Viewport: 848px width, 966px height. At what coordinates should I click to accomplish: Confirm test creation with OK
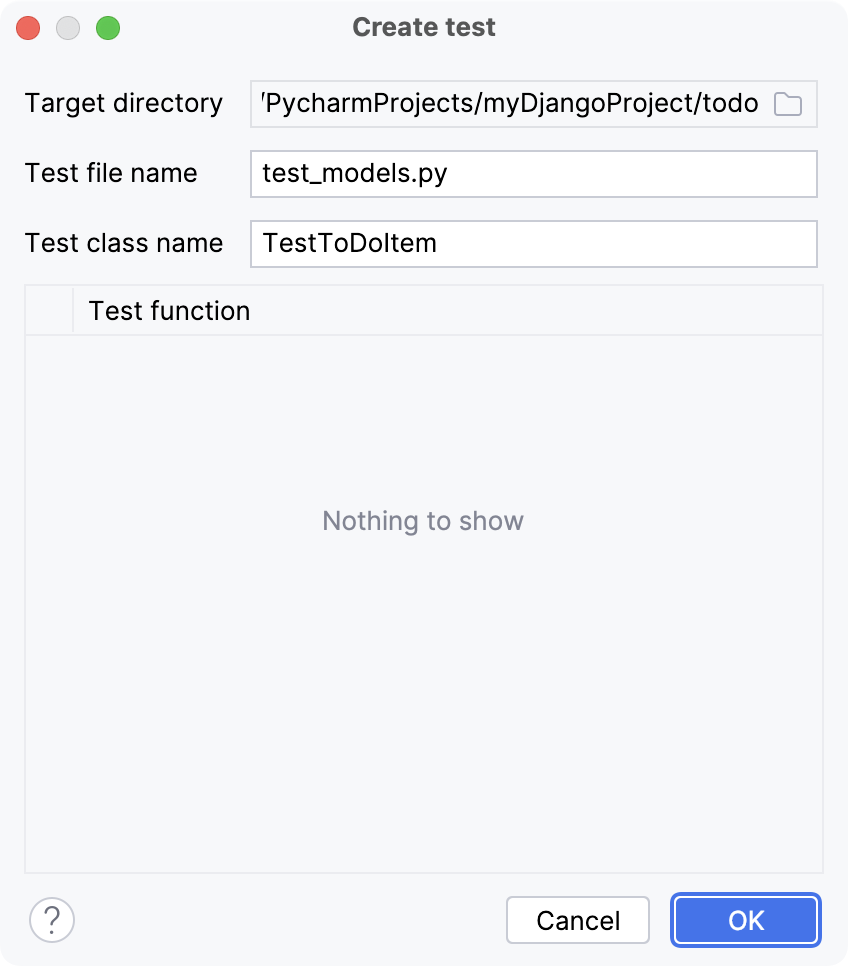tap(745, 919)
